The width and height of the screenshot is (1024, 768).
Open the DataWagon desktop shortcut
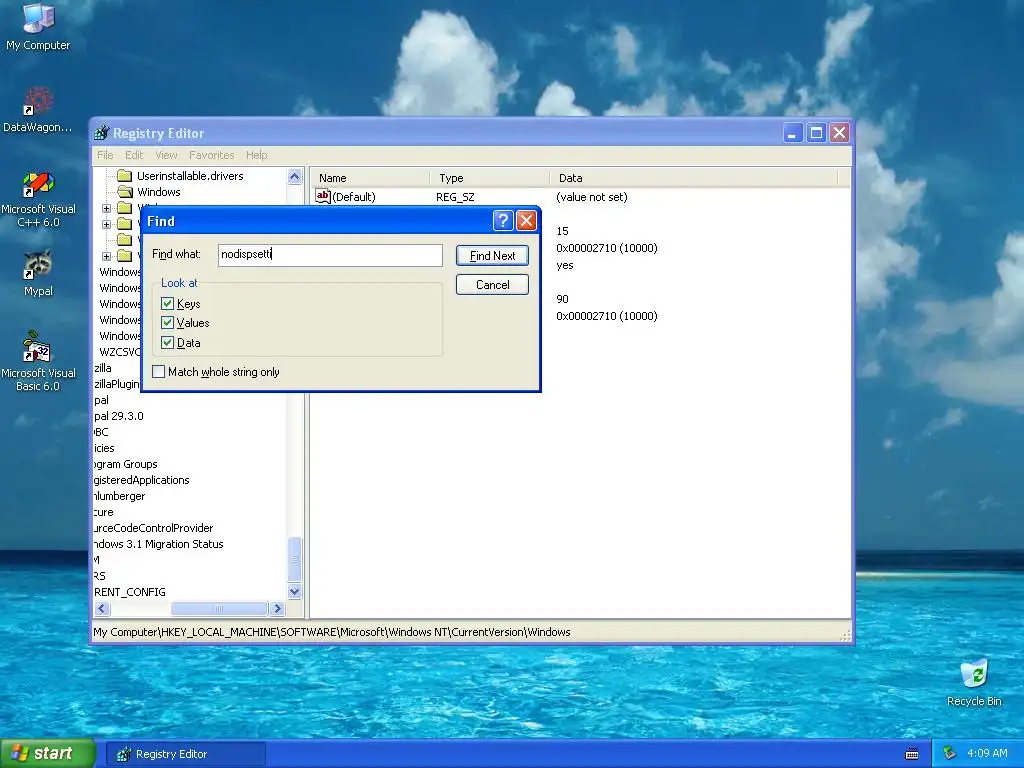38,109
